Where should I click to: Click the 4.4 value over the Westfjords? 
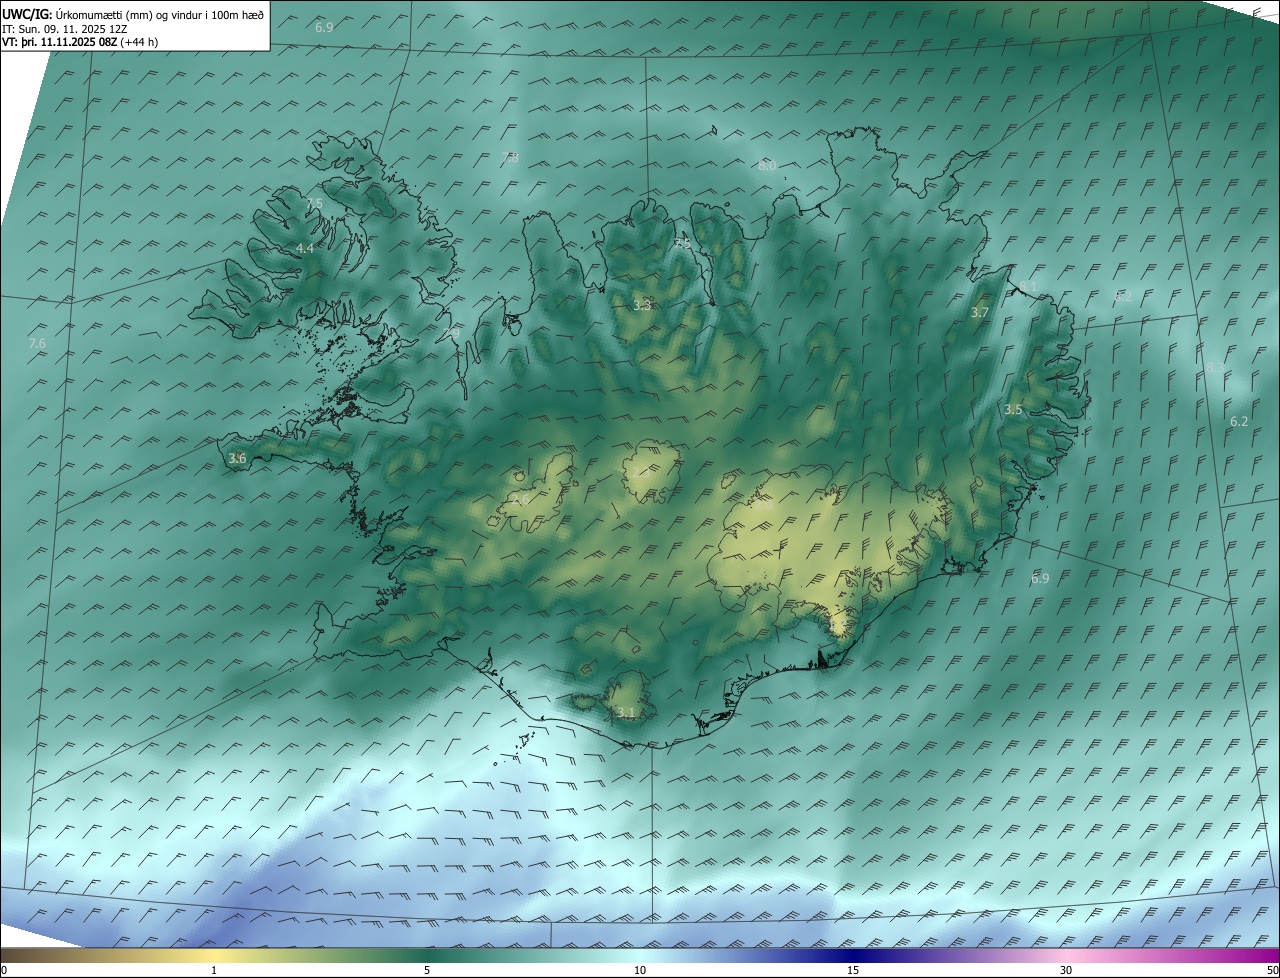[305, 248]
